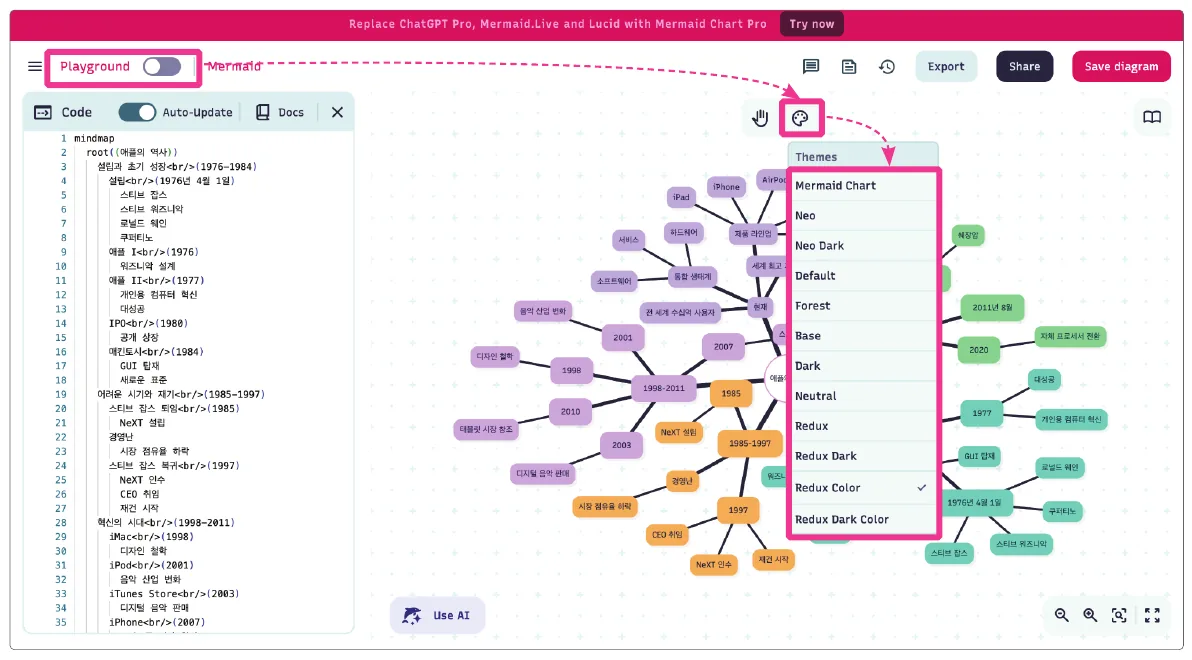Apply the Redux theme
This screenshot has height=660, width=1192.
[863, 426]
